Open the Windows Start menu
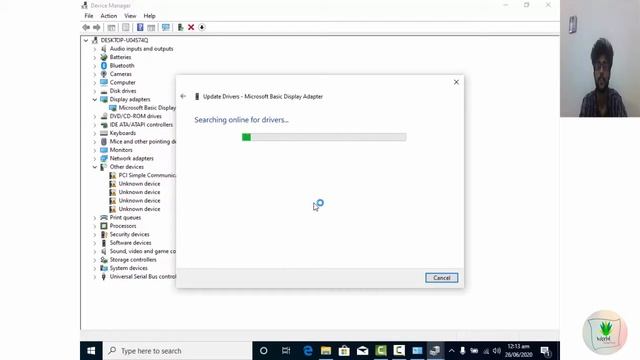 (x=91, y=351)
